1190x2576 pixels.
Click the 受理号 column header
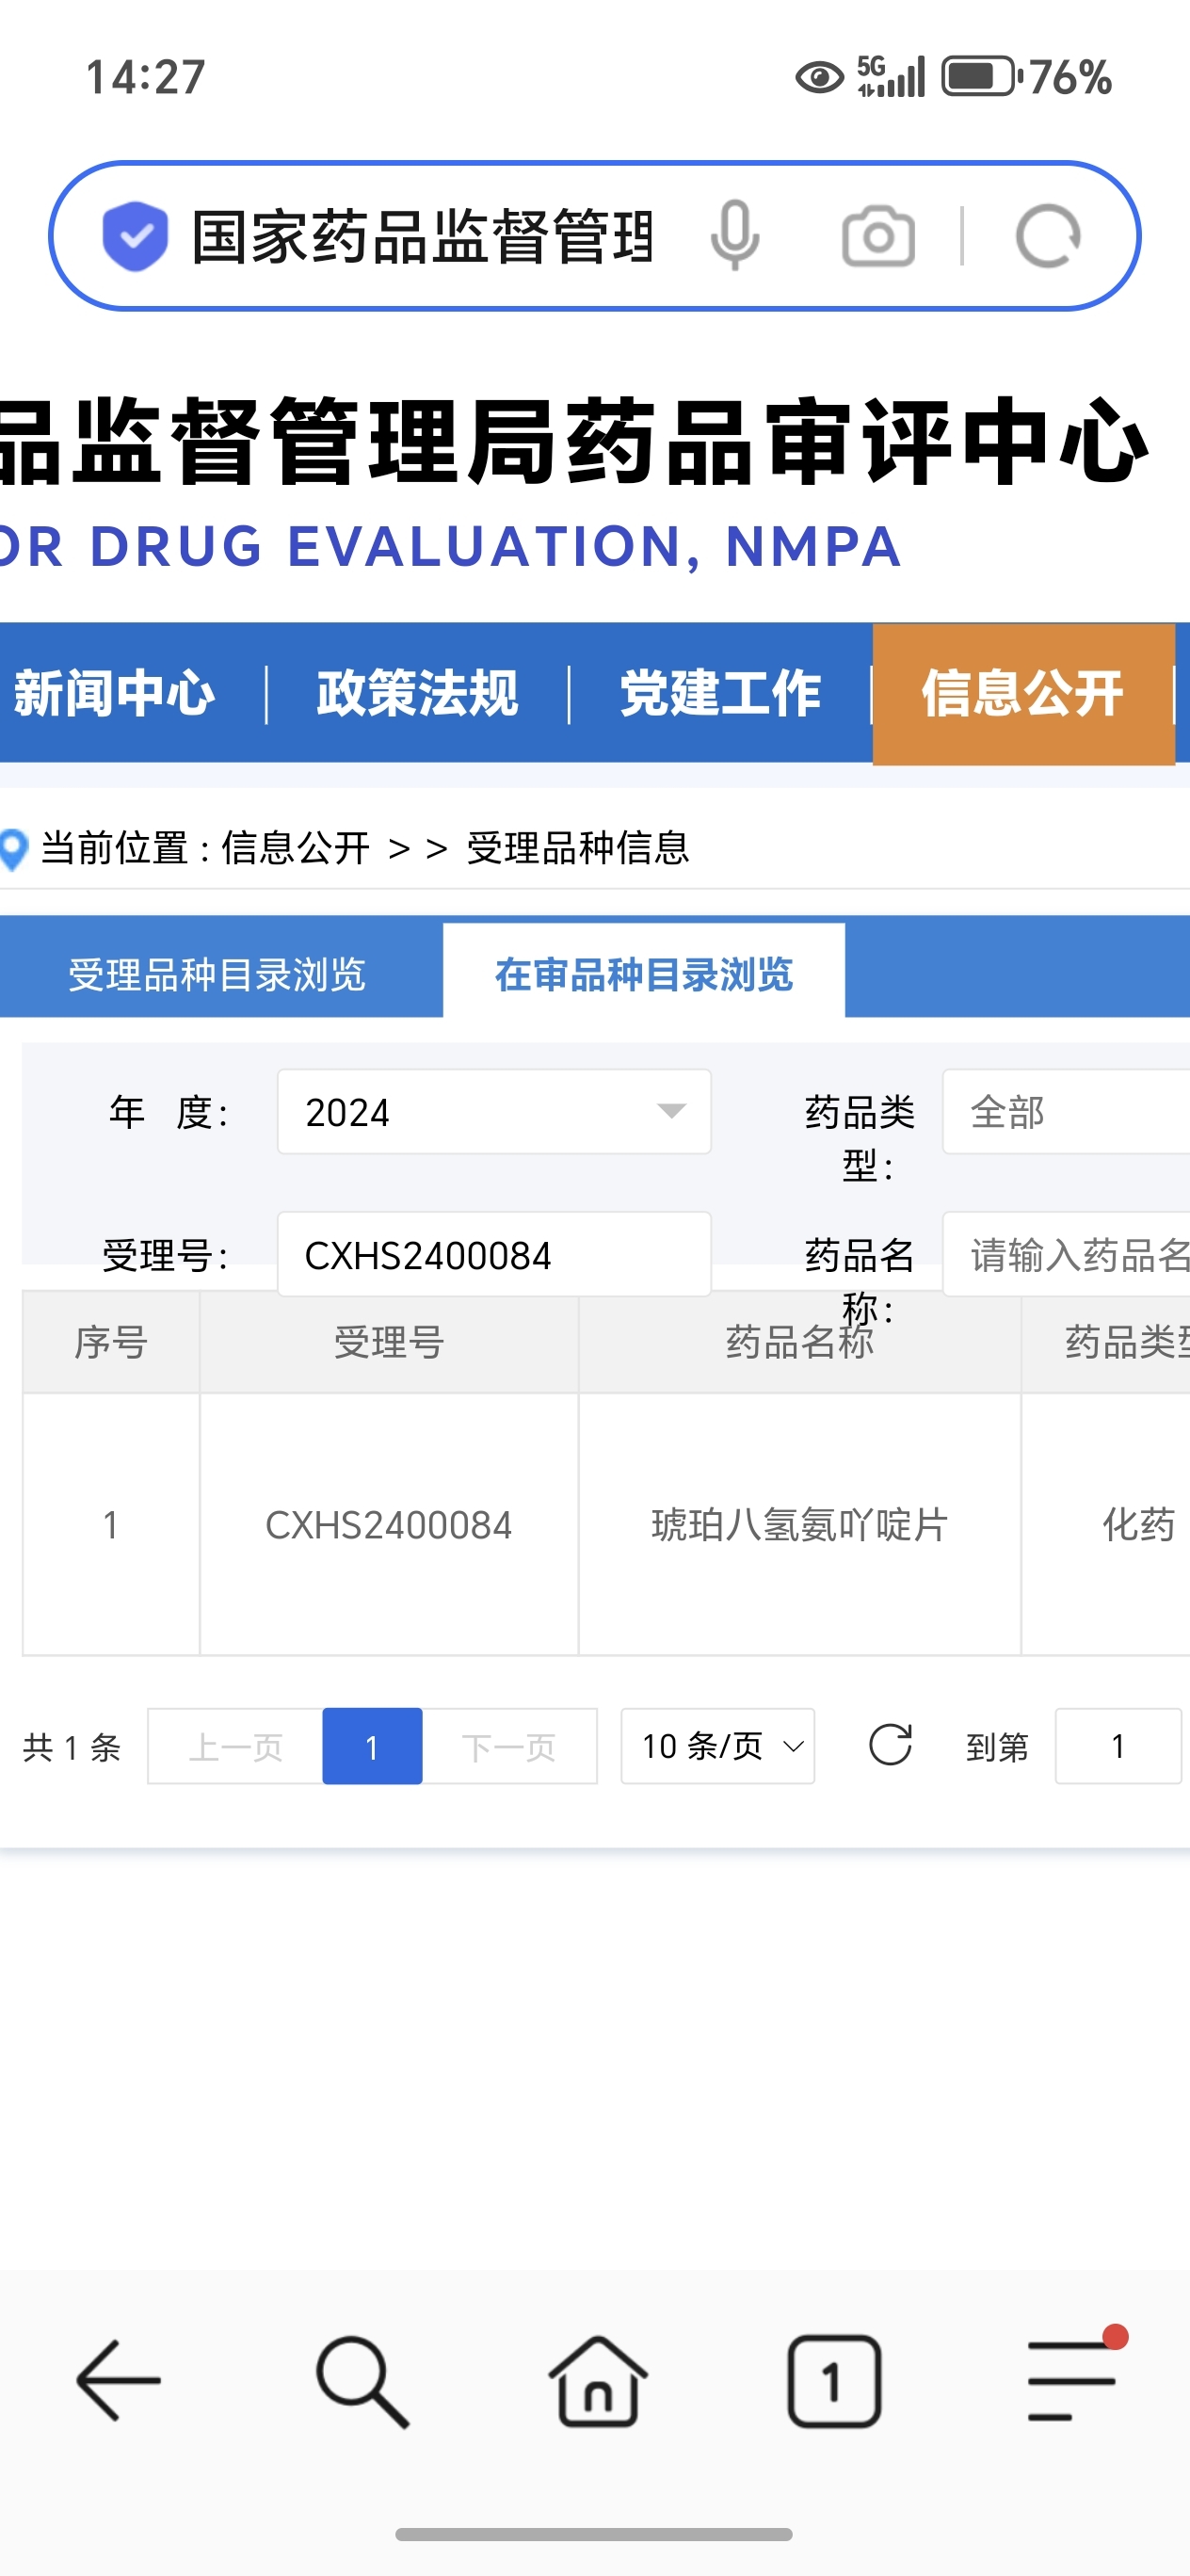389,1342
